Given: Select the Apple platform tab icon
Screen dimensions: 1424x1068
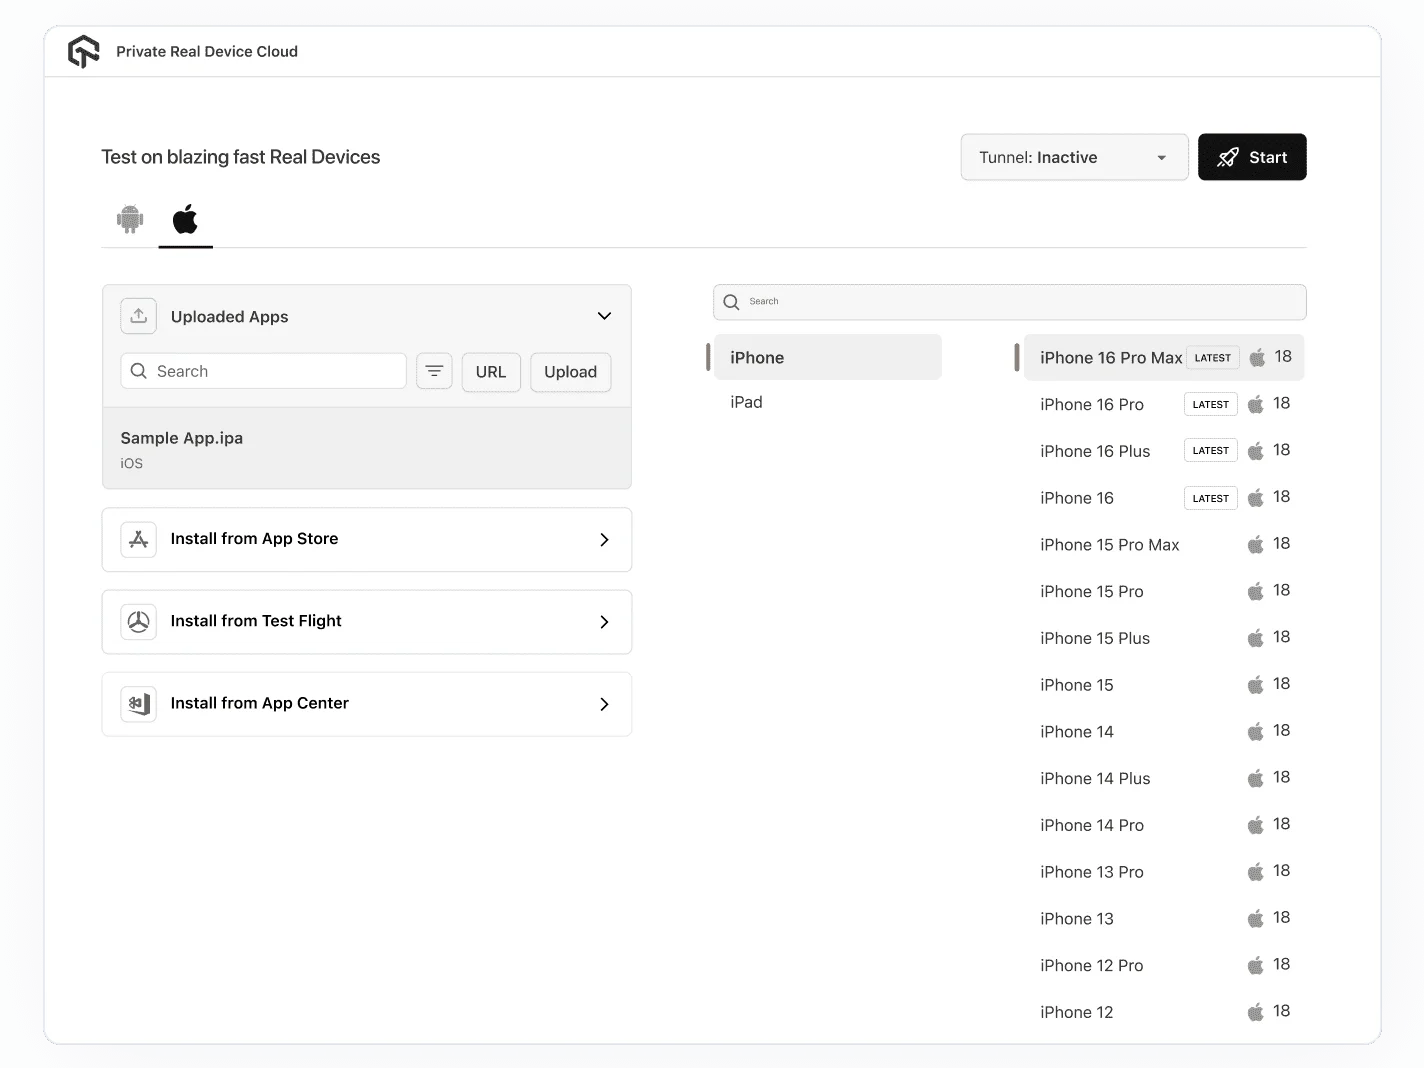Looking at the screenshot, I should tap(185, 219).
